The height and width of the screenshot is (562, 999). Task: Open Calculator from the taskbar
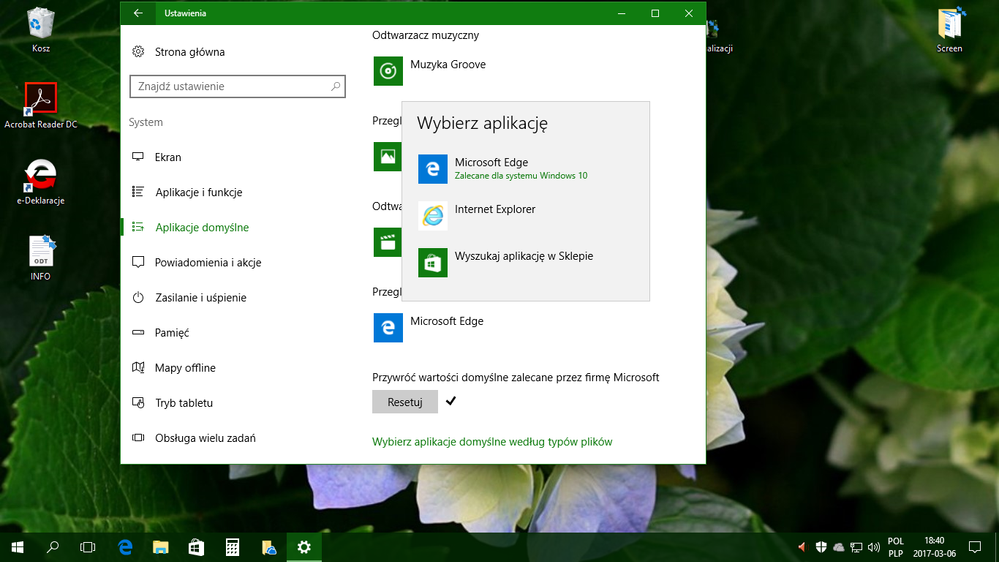click(232, 547)
